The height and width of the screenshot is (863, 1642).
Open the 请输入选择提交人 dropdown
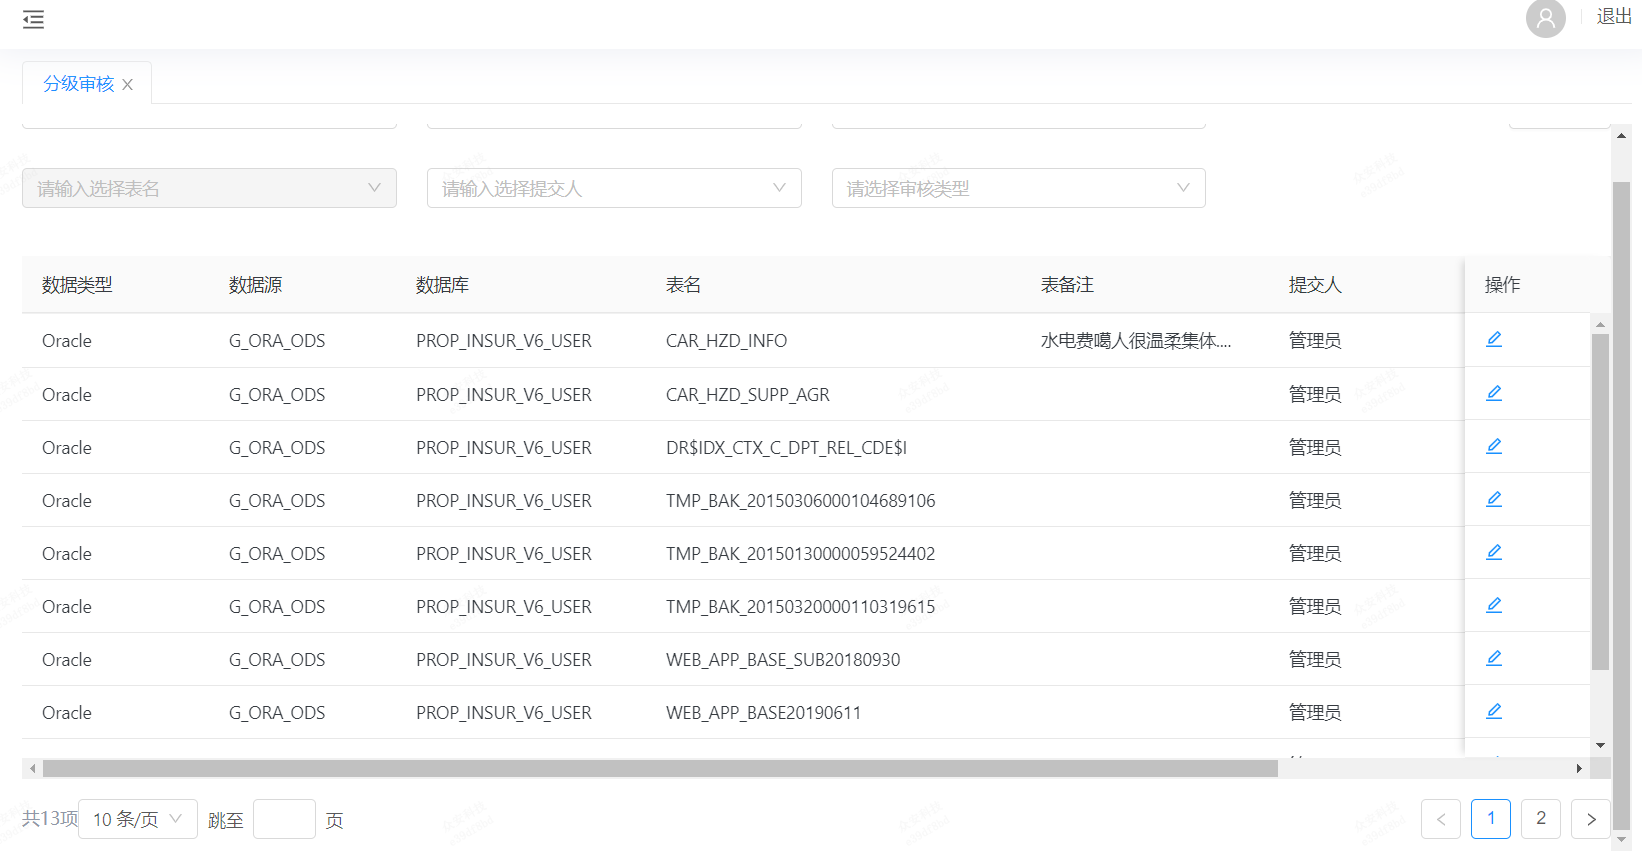tap(614, 188)
